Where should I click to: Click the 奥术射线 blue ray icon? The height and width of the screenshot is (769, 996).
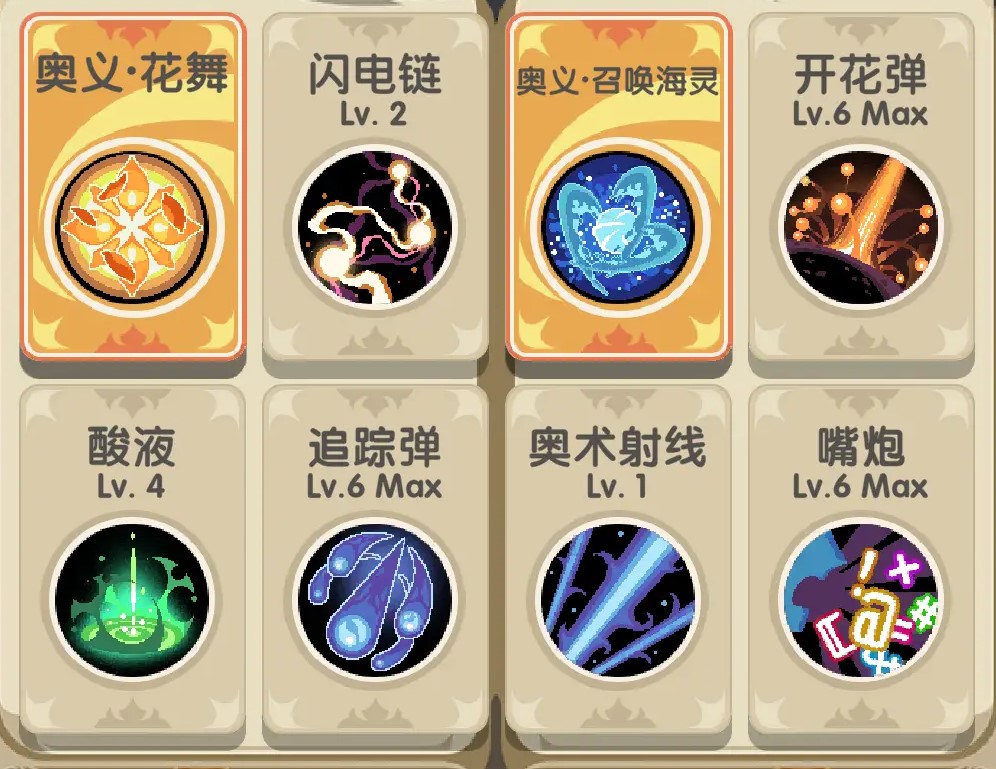pos(619,600)
